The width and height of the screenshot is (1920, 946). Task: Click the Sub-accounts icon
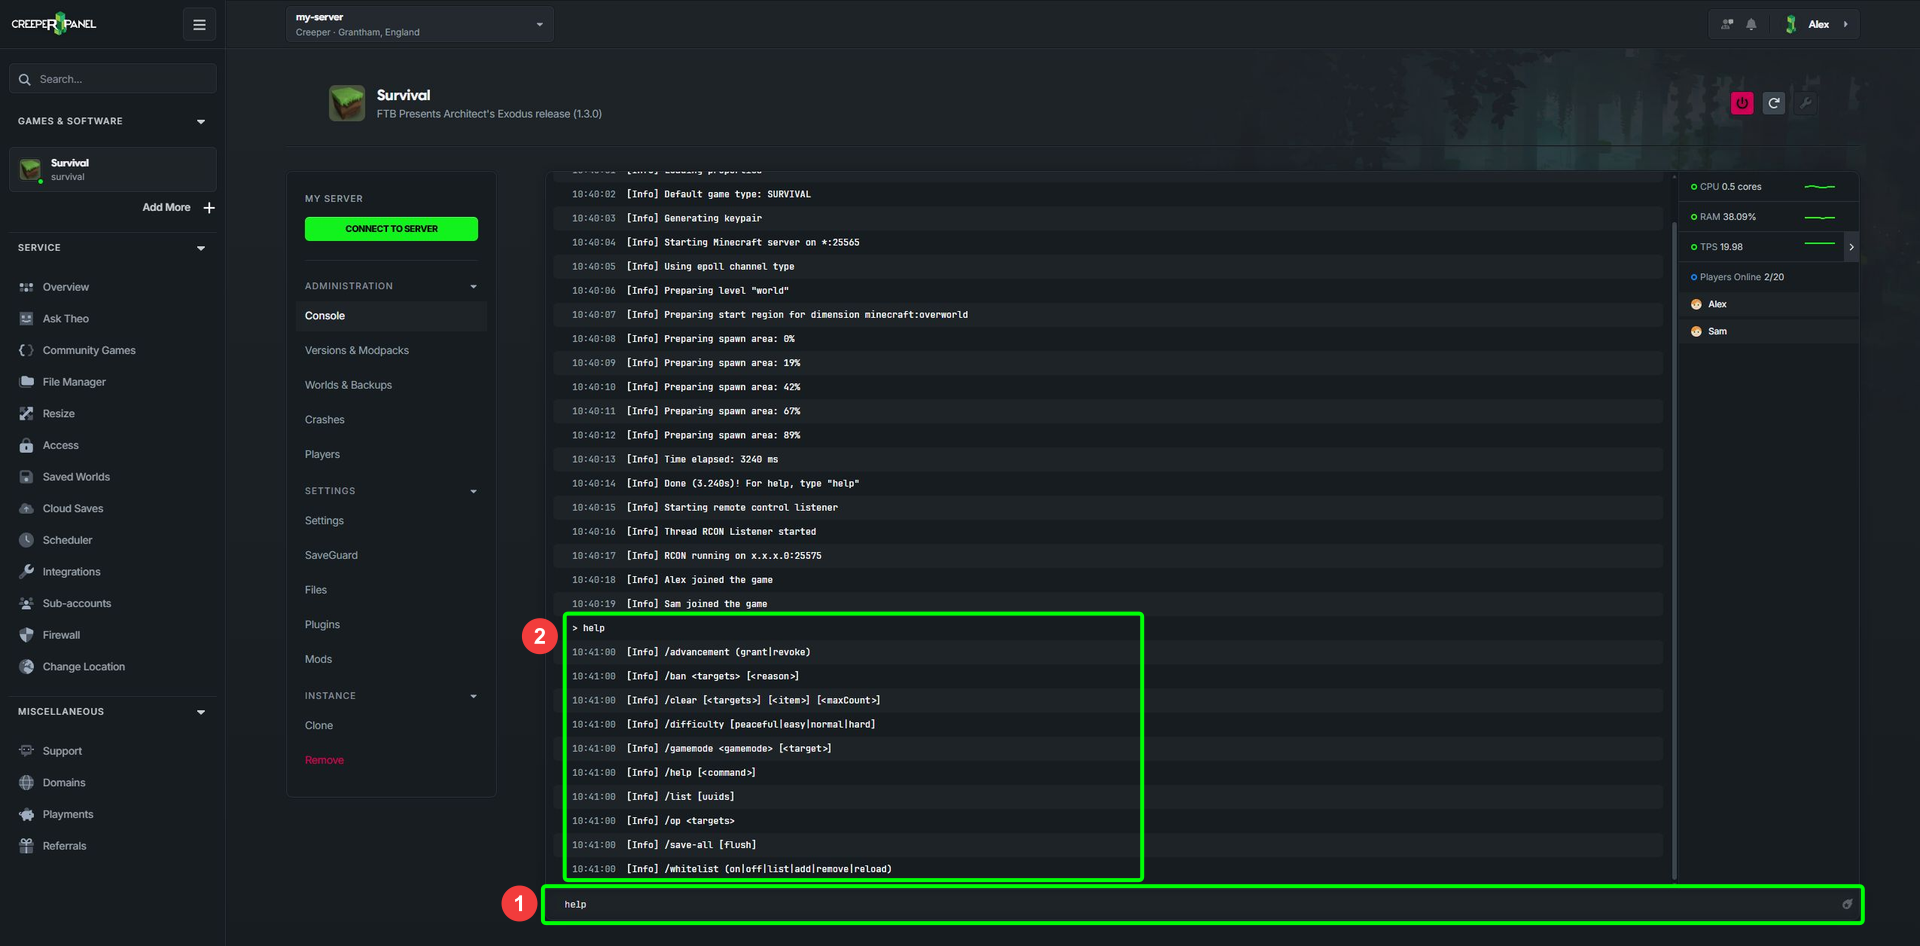pyautogui.click(x=27, y=603)
